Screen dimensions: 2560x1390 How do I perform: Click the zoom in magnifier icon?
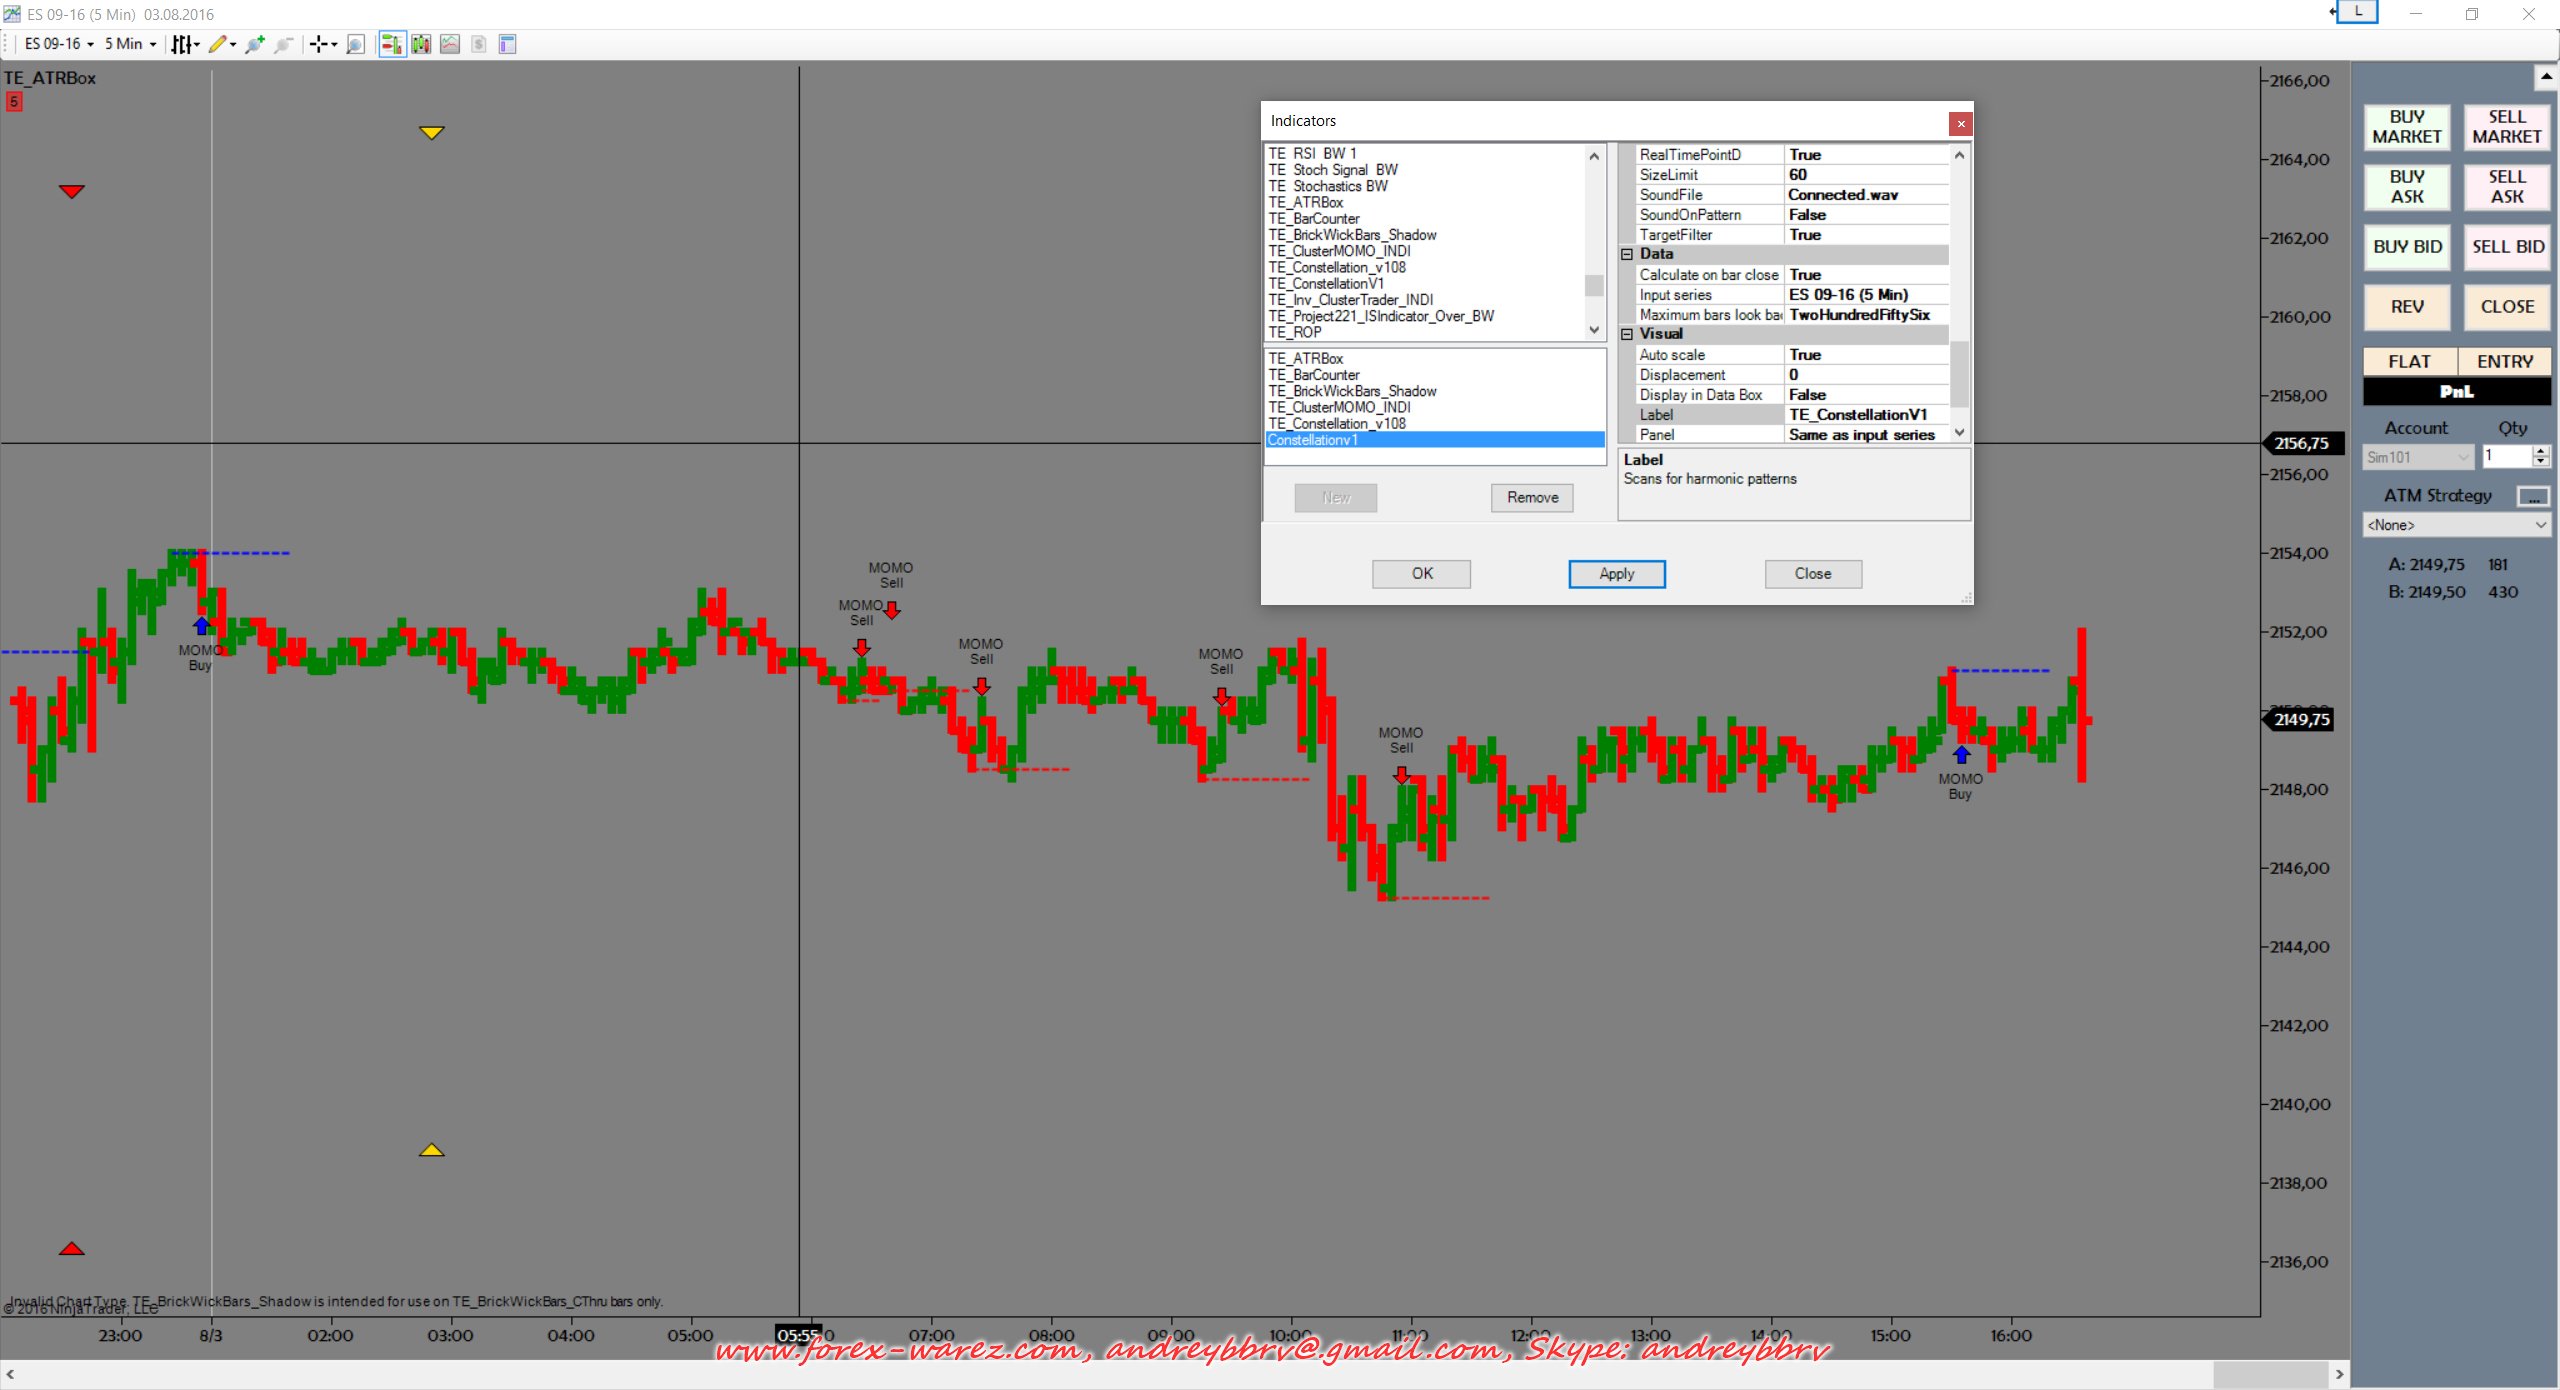[254, 44]
